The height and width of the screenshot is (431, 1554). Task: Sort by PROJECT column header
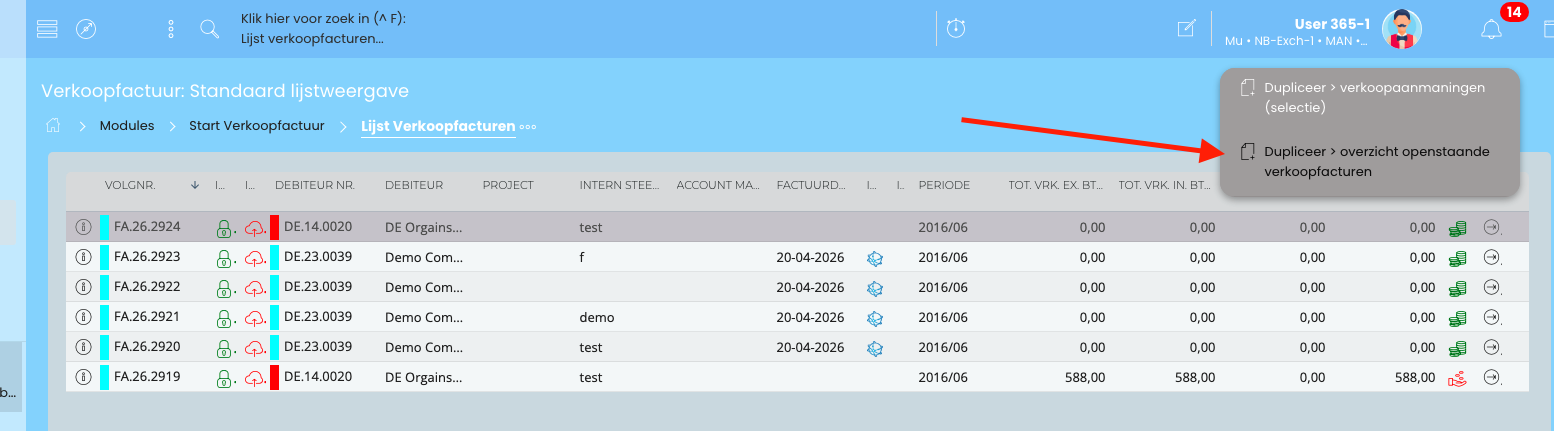click(508, 185)
